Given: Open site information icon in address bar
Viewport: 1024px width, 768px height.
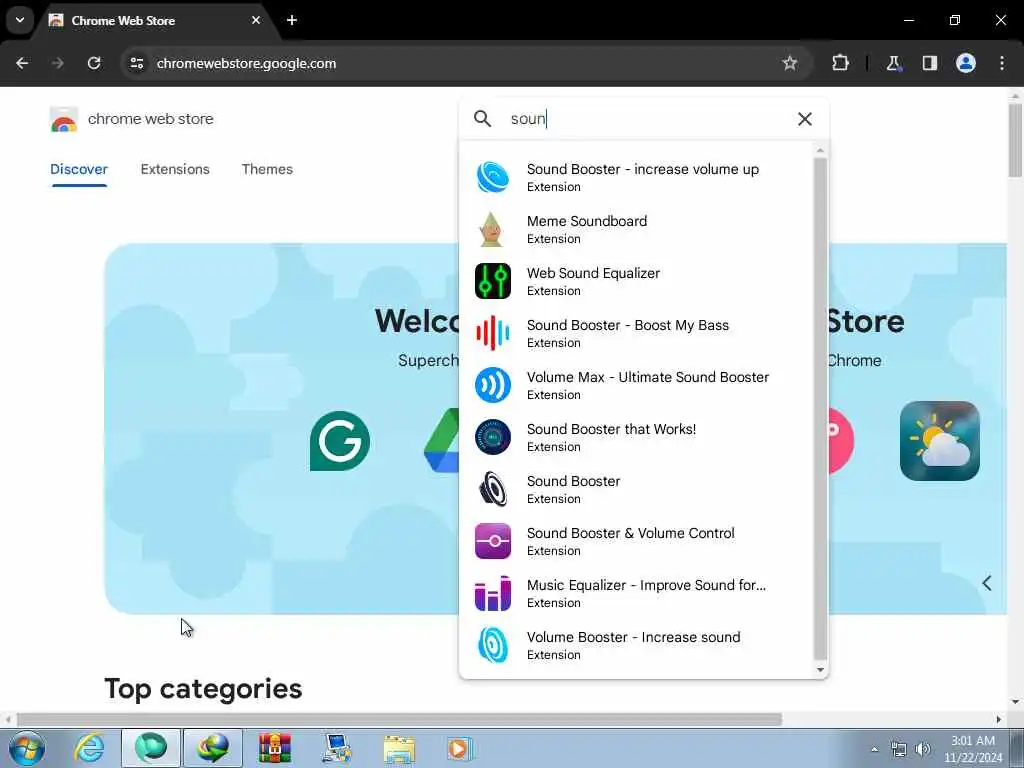Looking at the screenshot, I should 136,63.
